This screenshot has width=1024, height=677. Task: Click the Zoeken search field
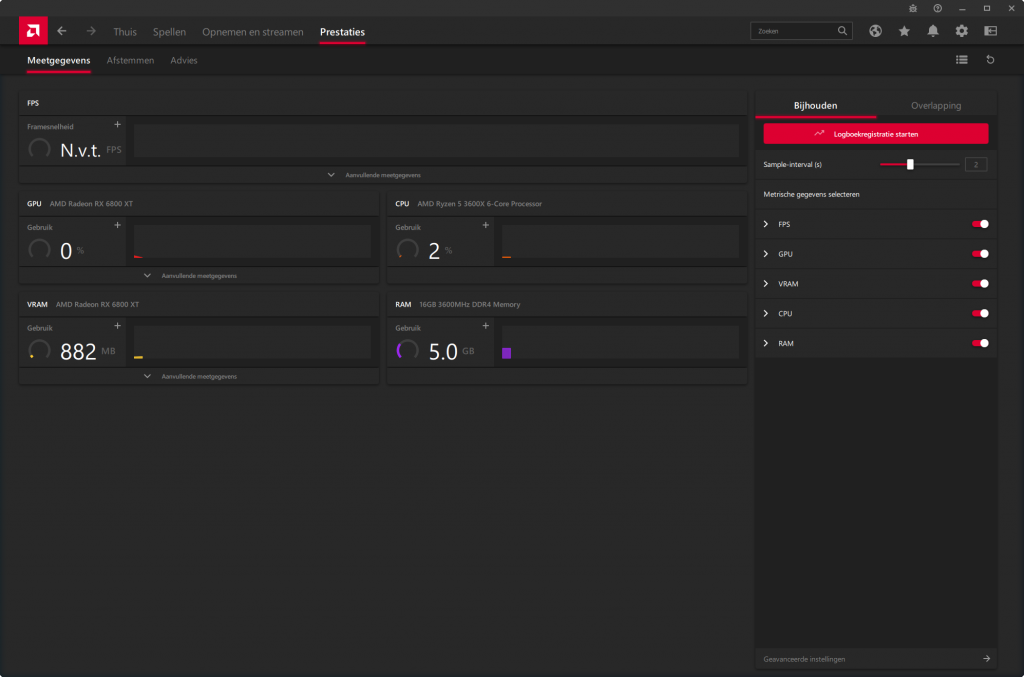tap(801, 31)
